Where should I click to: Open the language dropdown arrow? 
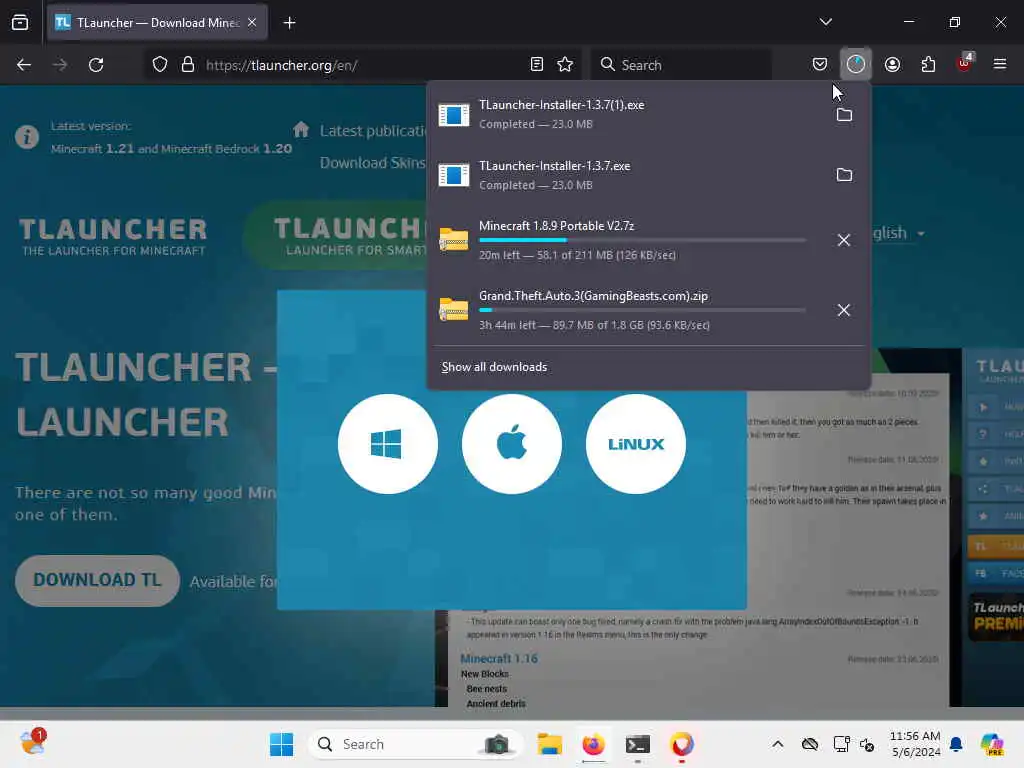tap(921, 234)
